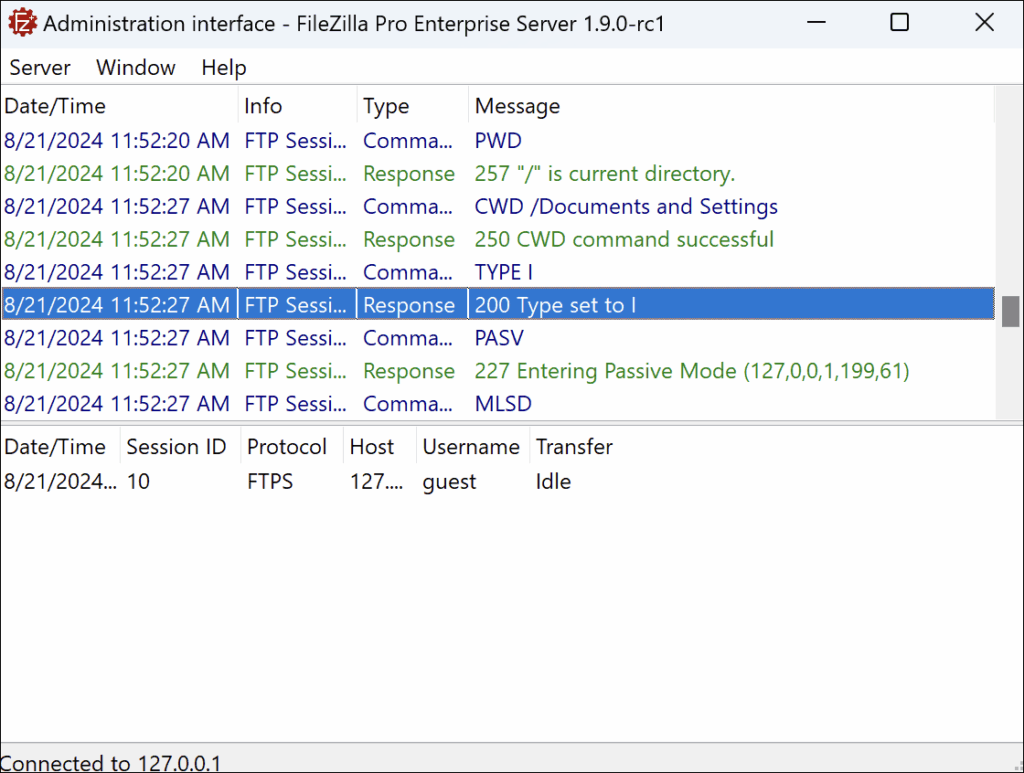Select the TYPE I command row
This screenshot has height=773, width=1024.
pyautogui.click(x=498, y=273)
